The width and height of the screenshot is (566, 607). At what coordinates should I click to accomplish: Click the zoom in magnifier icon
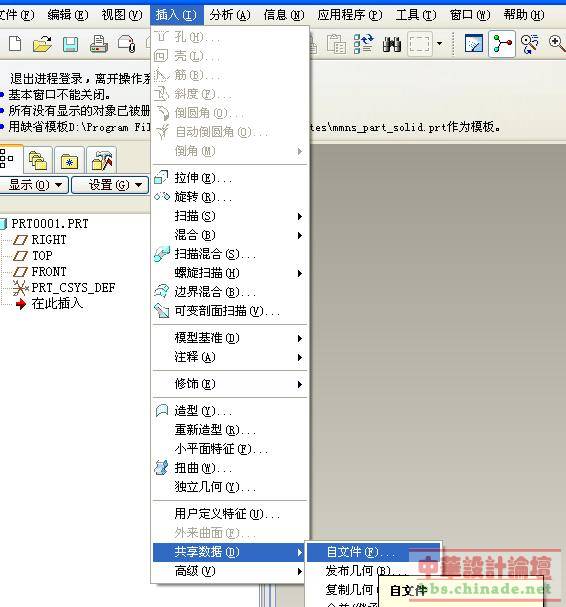tap(557, 43)
